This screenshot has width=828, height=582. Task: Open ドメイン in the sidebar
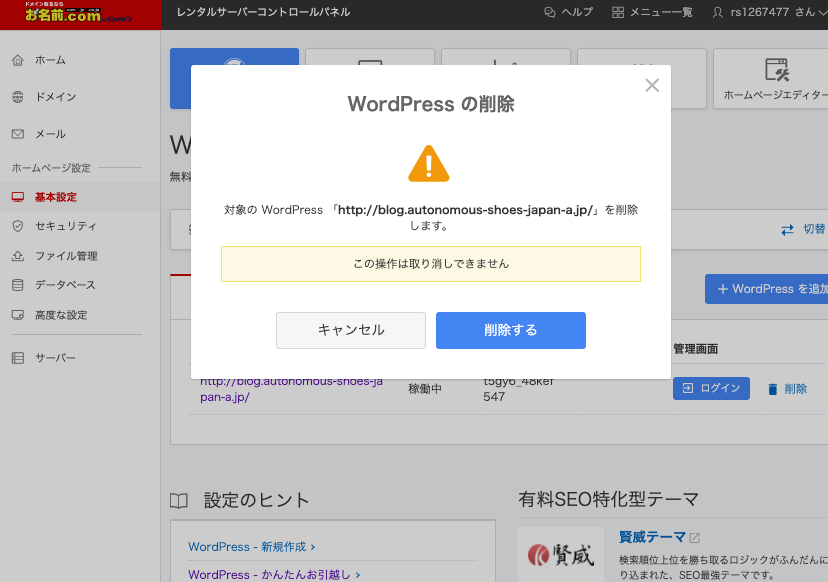point(55,97)
